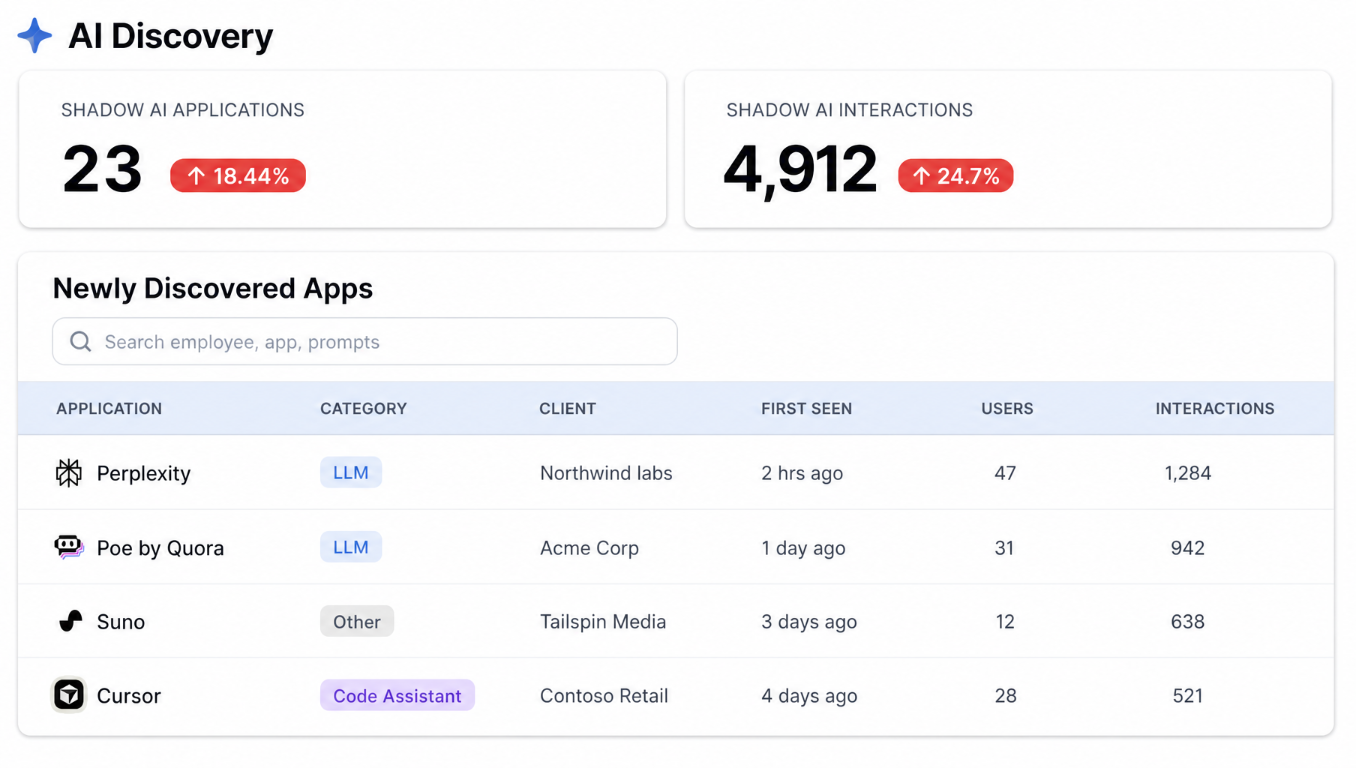Click the 942 interactions value

[1188, 548]
